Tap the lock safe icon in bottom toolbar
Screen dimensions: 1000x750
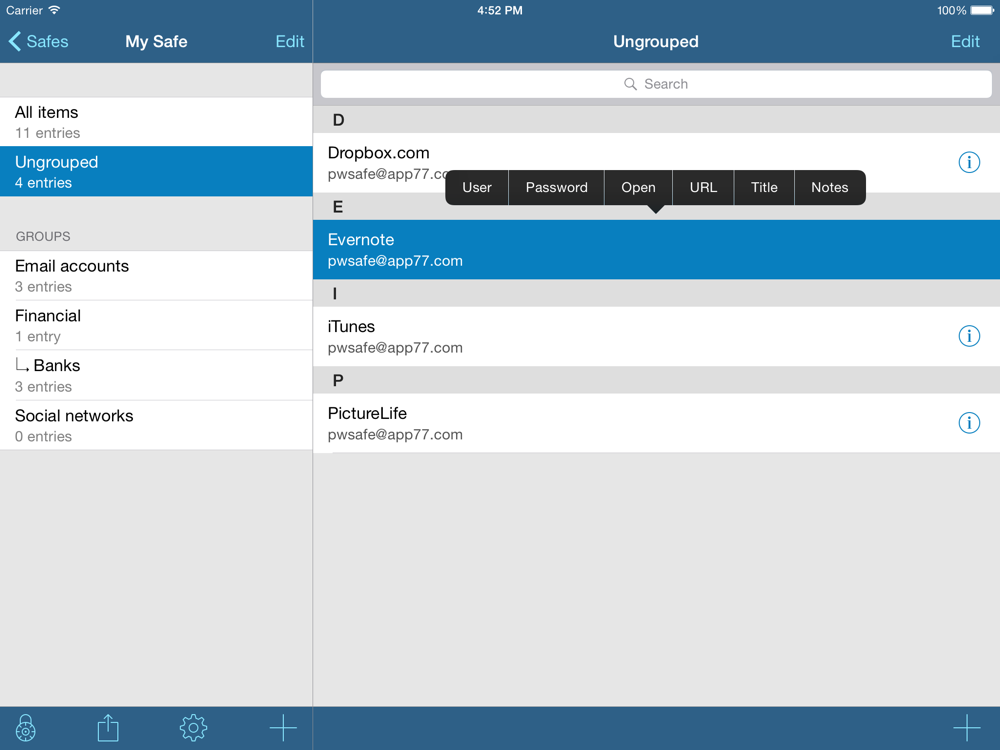[x=26, y=728]
